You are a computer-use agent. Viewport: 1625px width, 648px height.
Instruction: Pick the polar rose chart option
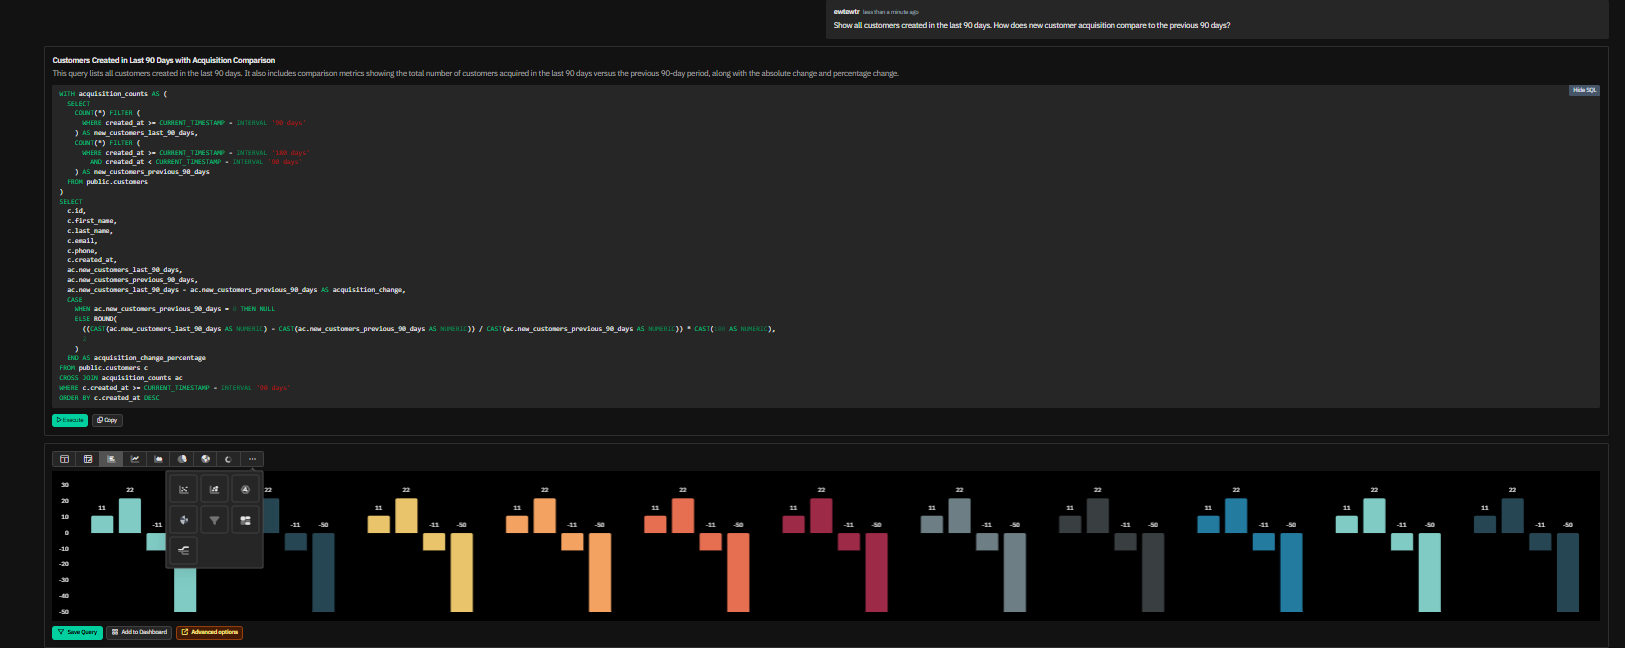pos(183,520)
